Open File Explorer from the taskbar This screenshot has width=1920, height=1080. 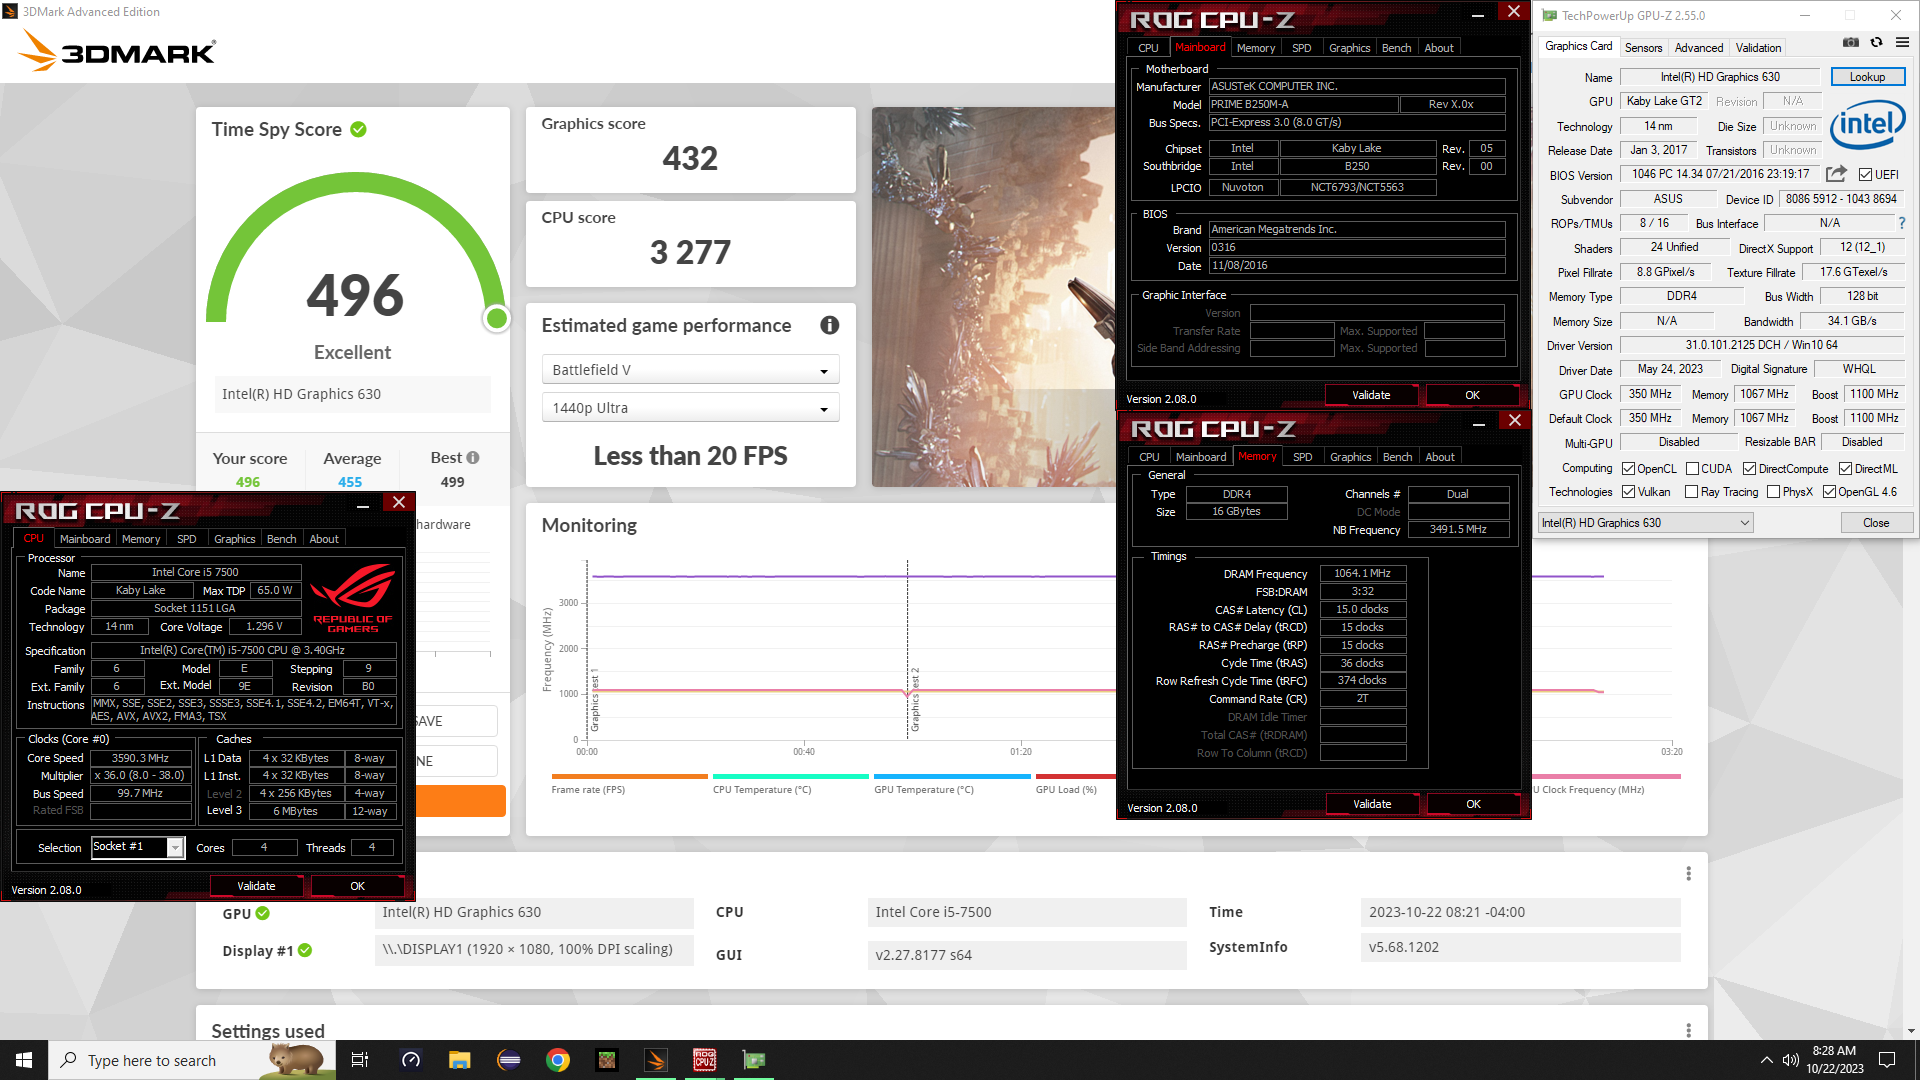click(x=459, y=1060)
